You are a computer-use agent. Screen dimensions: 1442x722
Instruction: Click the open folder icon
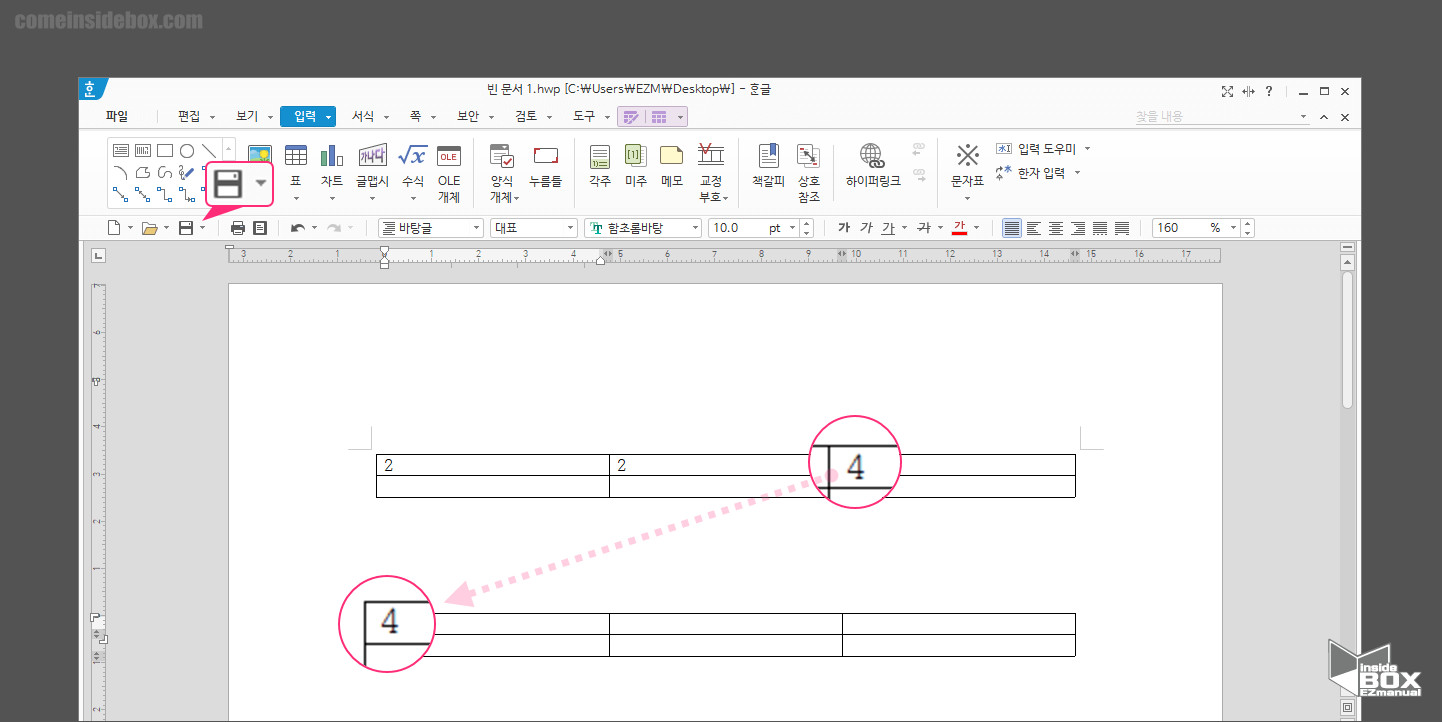[x=150, y=228]
